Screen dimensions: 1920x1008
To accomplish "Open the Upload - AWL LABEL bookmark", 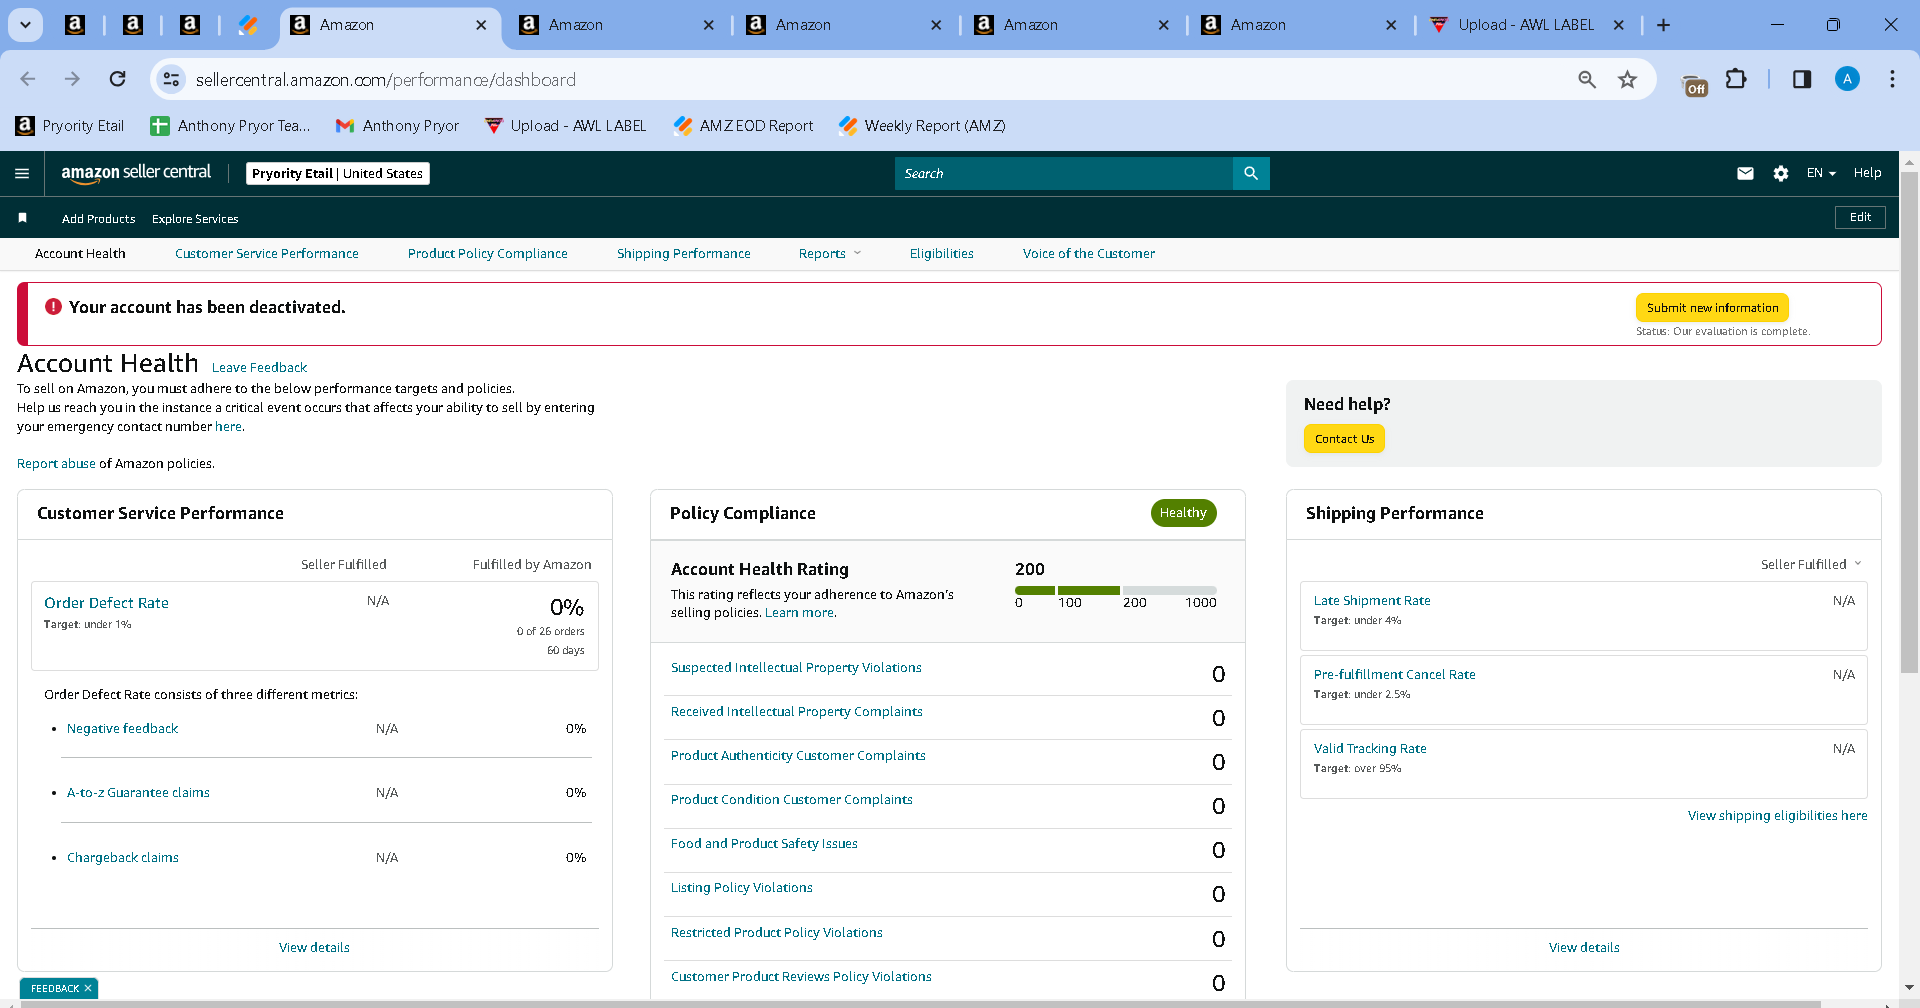I will [x=565, y=126].
